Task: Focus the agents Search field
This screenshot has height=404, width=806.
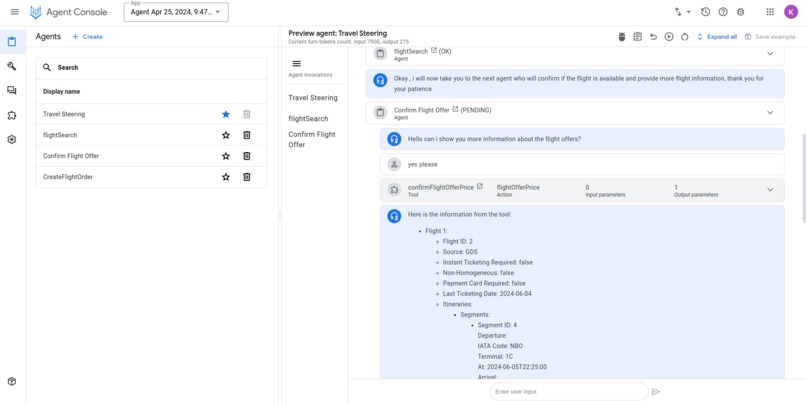Action: (152, 67)
